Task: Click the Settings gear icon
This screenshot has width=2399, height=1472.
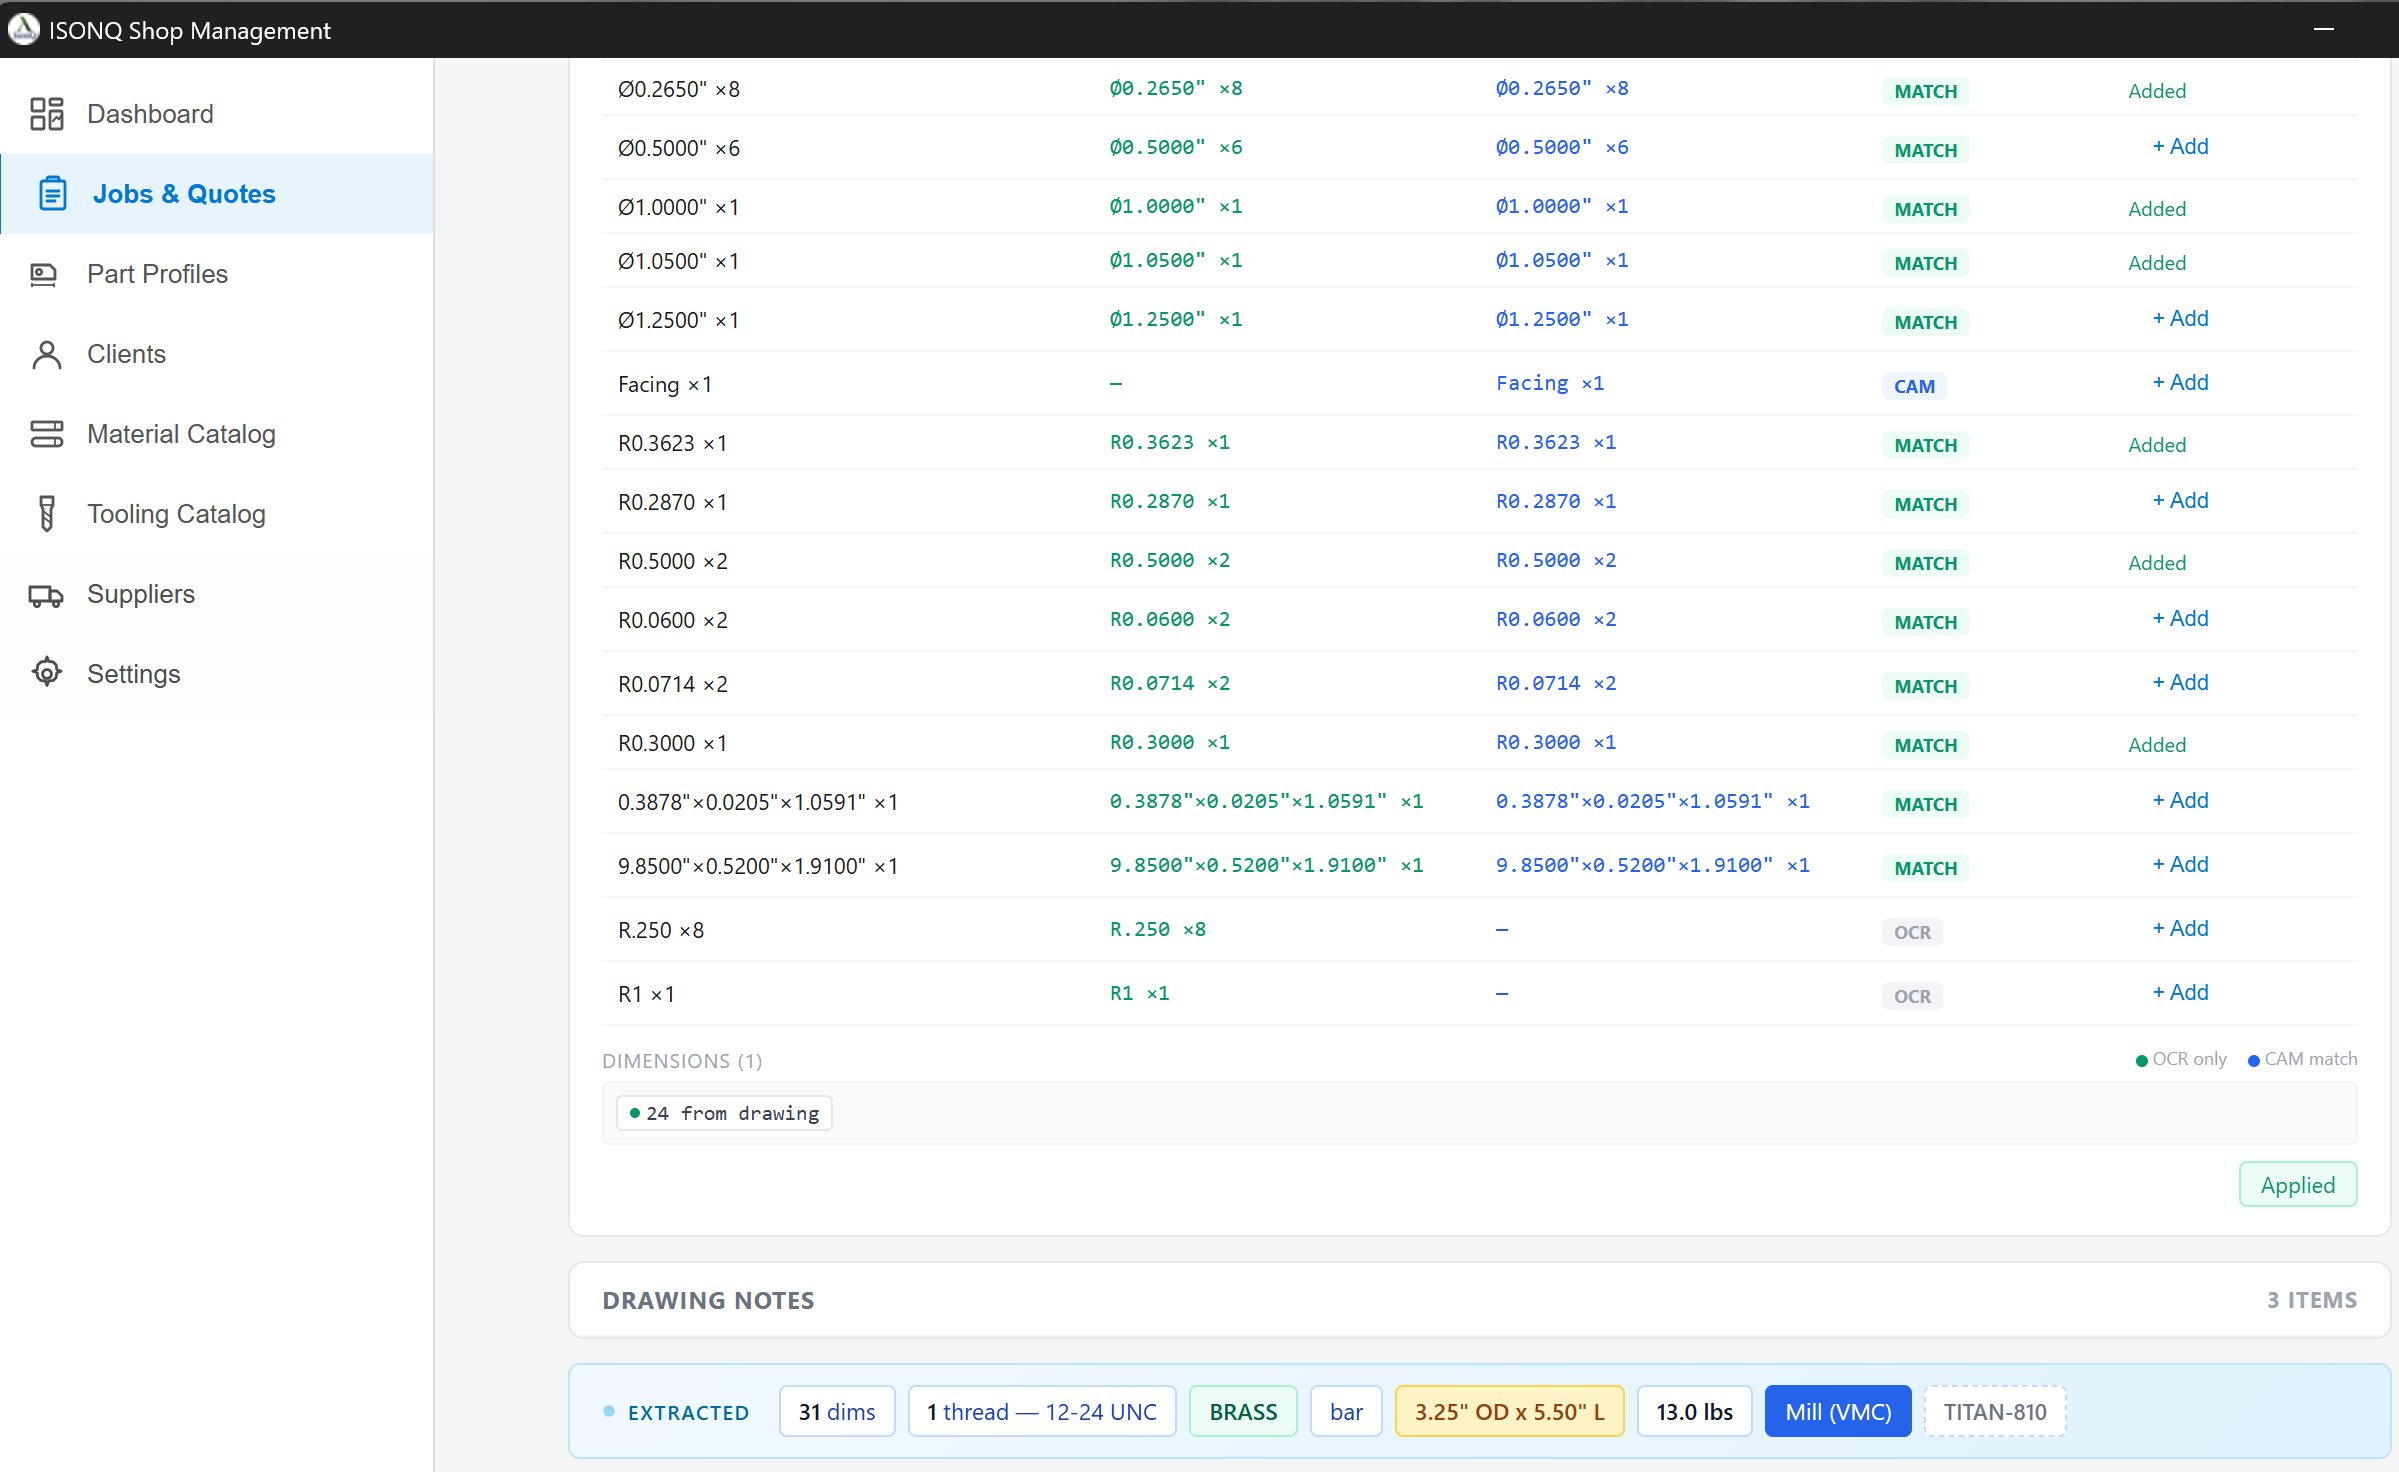Action: [x=46, y=673]
